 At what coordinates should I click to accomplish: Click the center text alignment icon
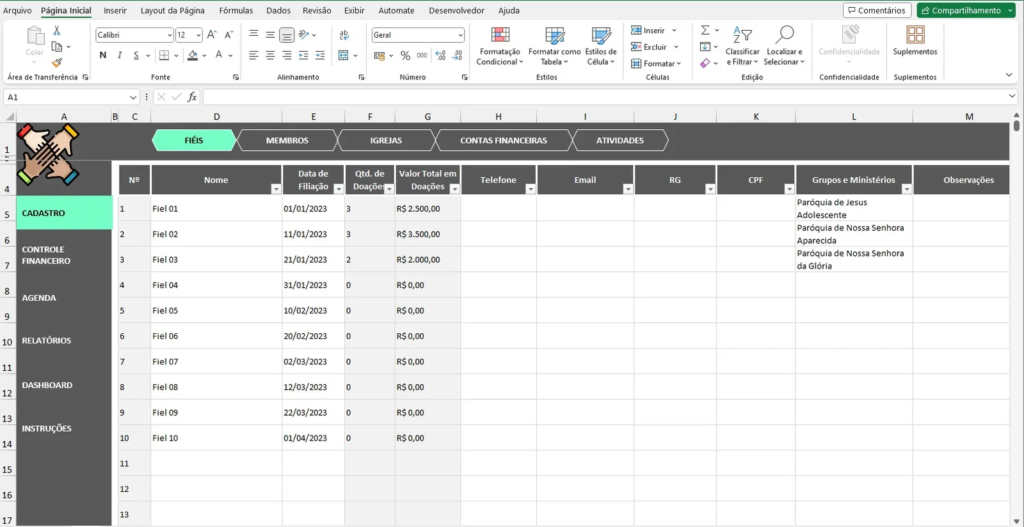(x=270, y=56)
